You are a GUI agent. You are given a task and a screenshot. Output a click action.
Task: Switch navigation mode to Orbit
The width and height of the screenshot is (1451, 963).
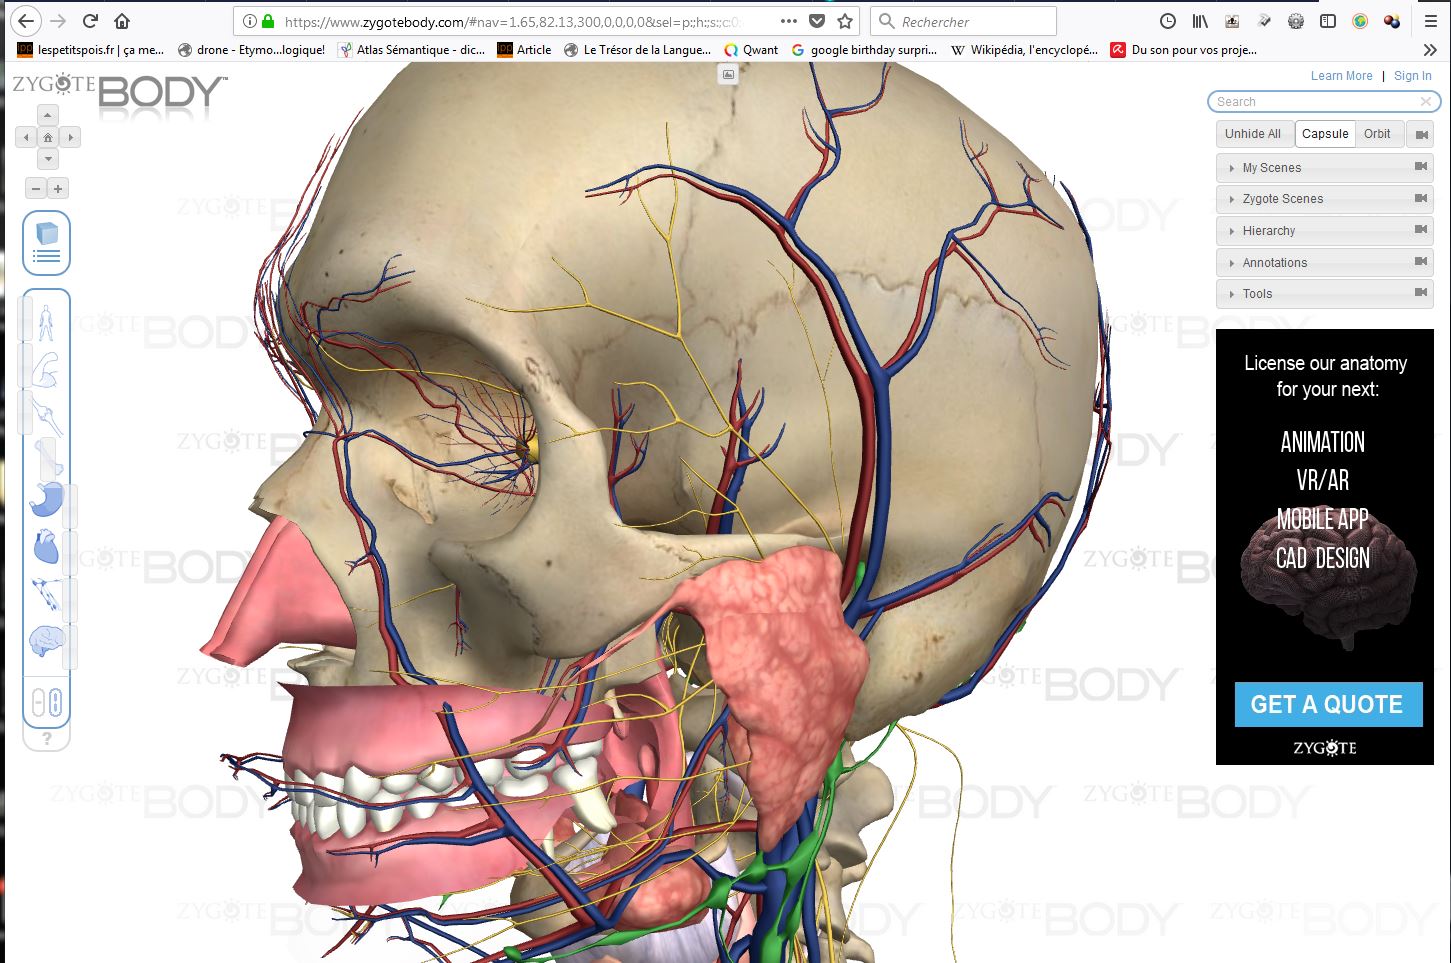1377,134
